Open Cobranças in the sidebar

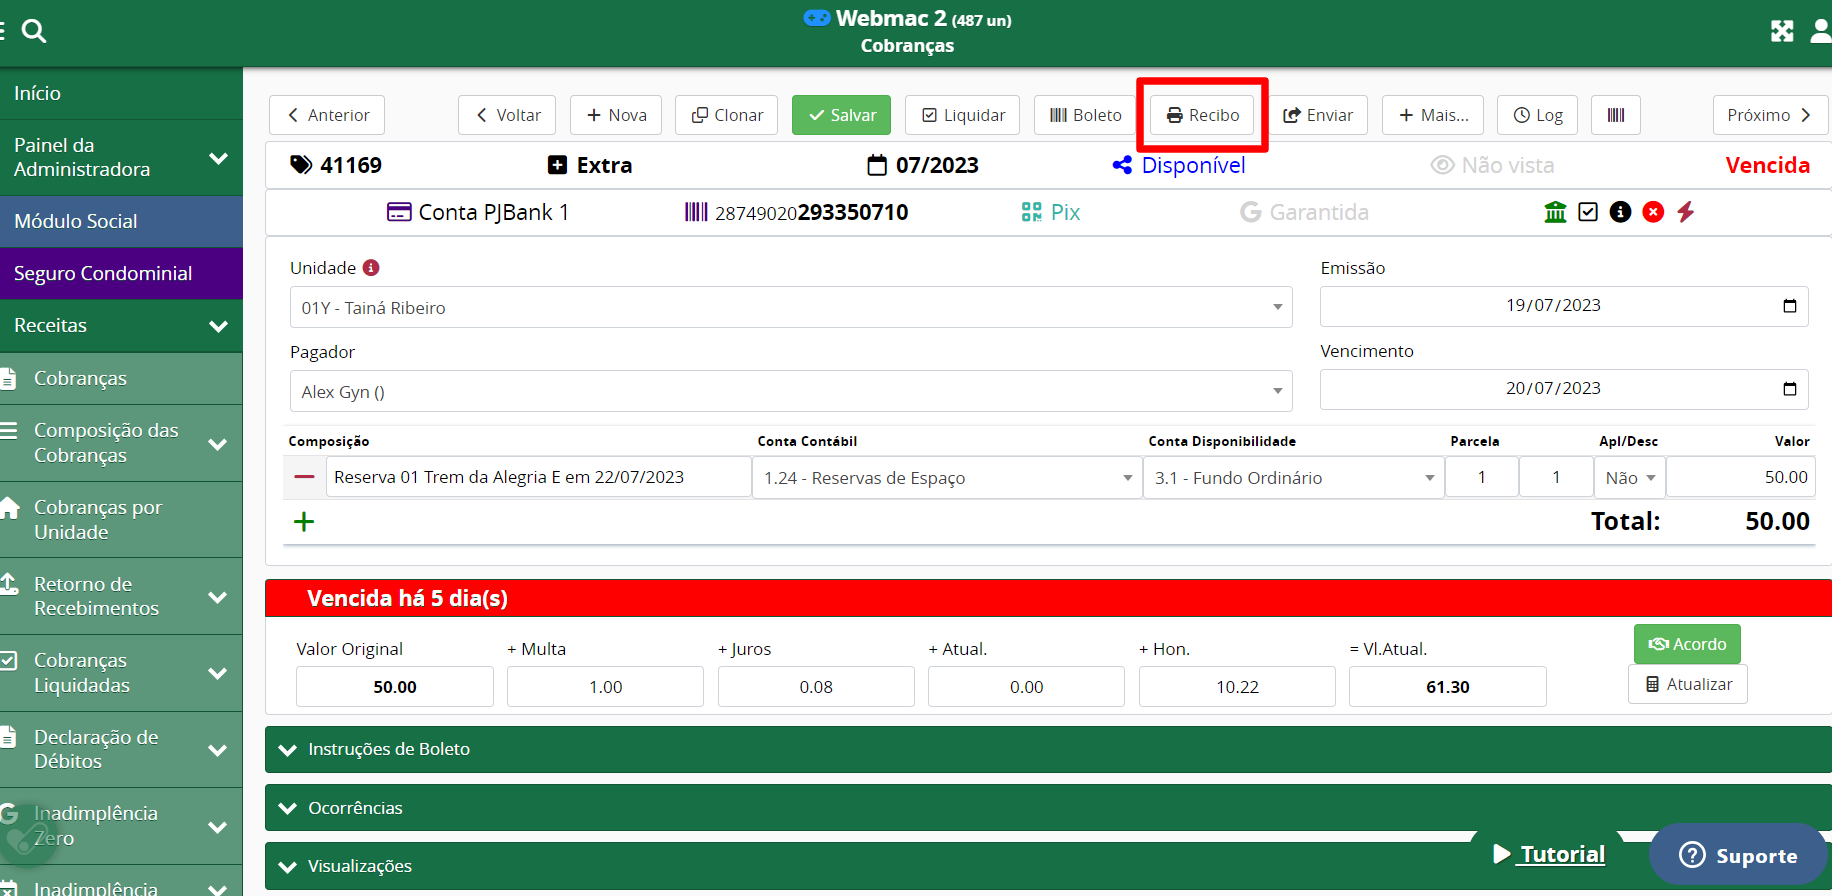[x=80, y=378]
